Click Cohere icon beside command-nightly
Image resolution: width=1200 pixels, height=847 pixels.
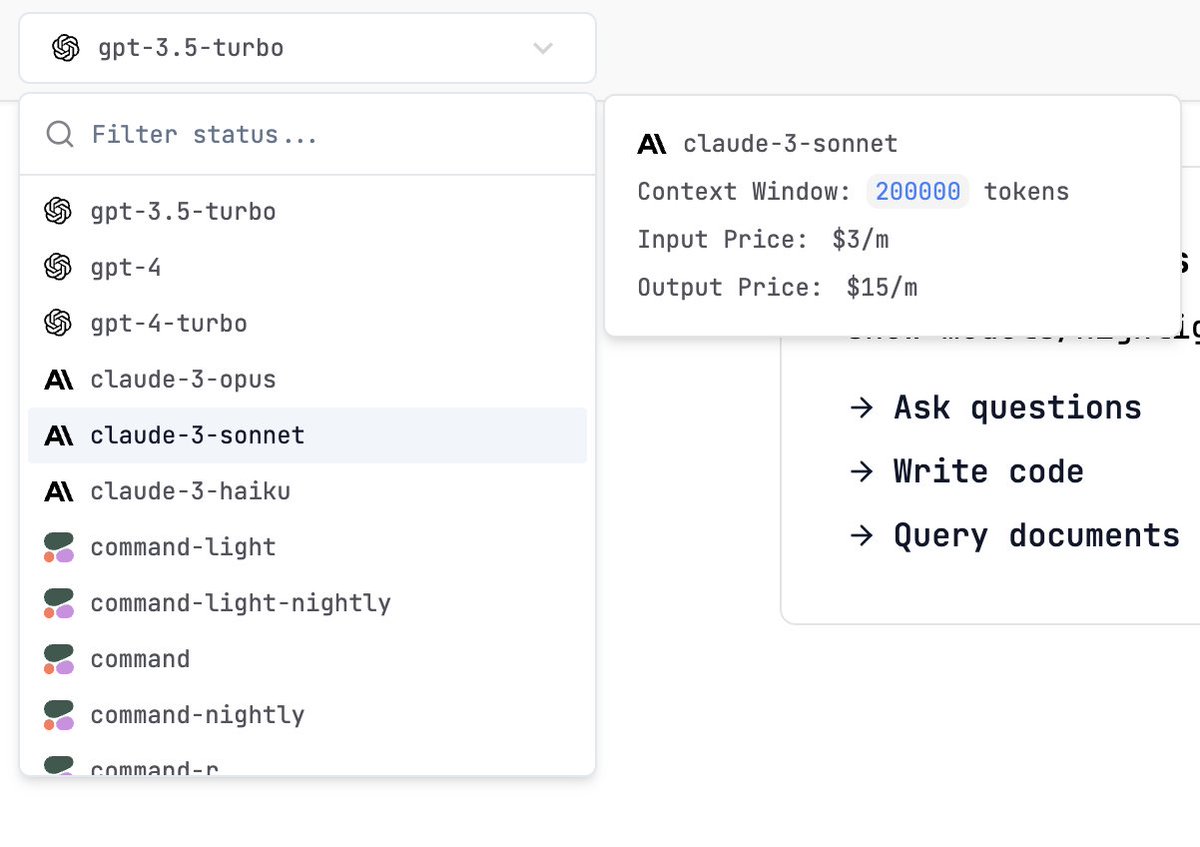59,715
